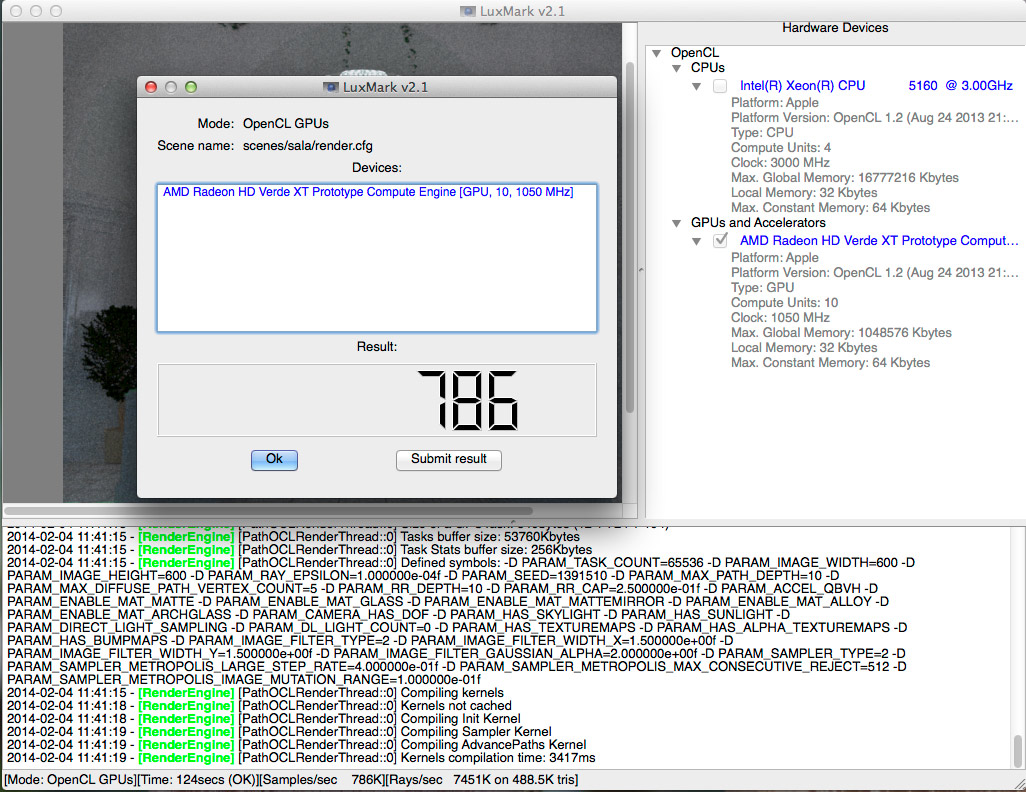Close the LuxMark result dialog
The width and height of the screenshot is (1026, 792).
(151, 87)
